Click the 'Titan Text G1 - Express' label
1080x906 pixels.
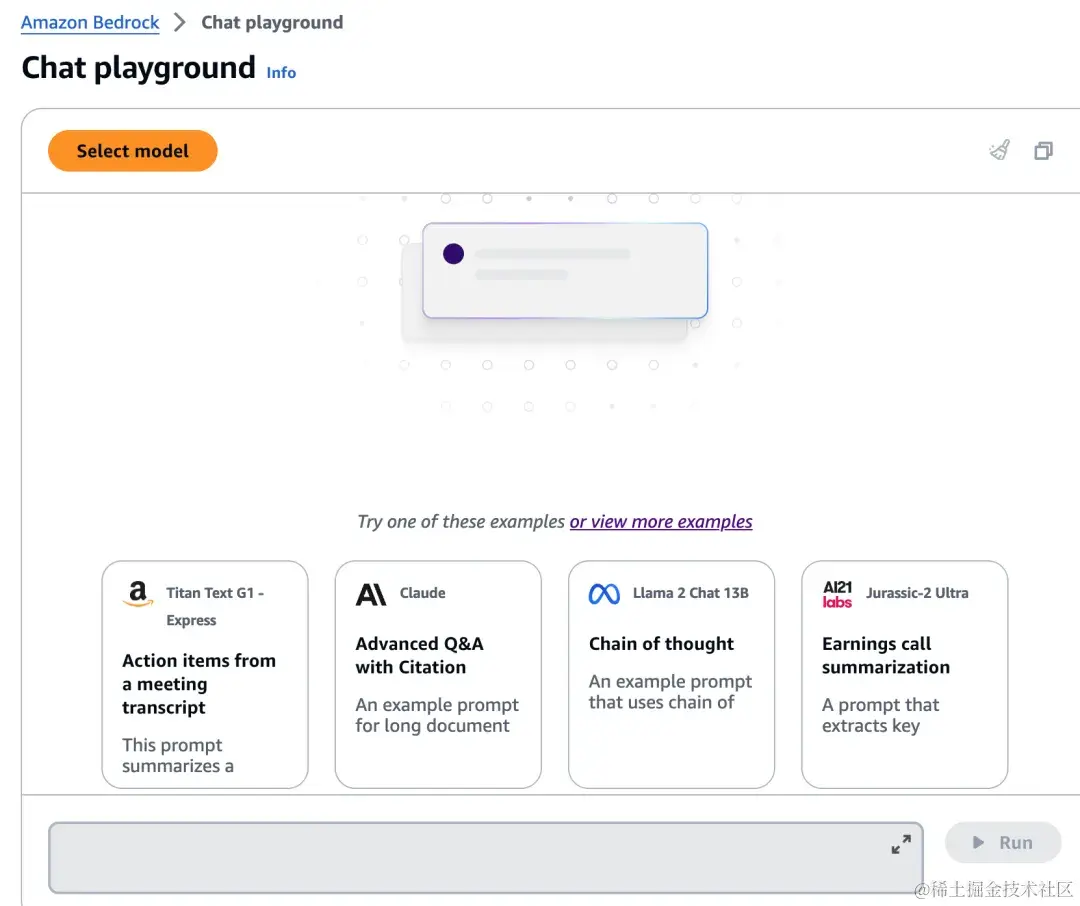[x=214, y=606]
